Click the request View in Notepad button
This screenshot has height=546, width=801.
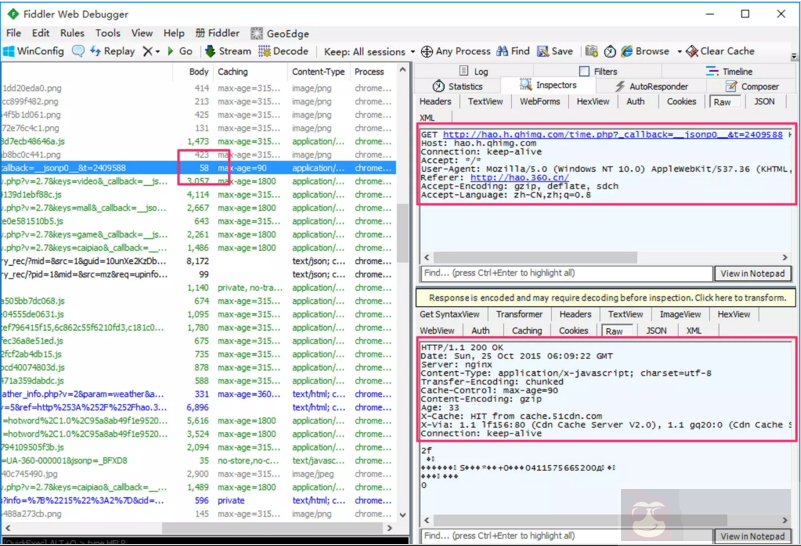coord(753,273)
